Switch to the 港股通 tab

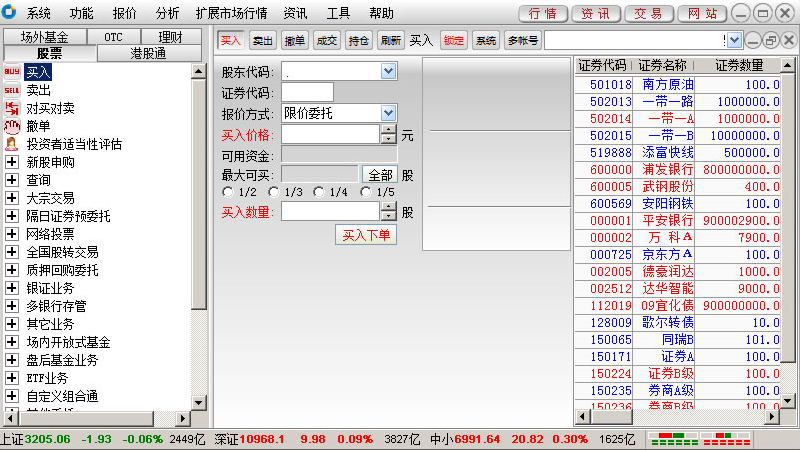click(x=148, y=53)
